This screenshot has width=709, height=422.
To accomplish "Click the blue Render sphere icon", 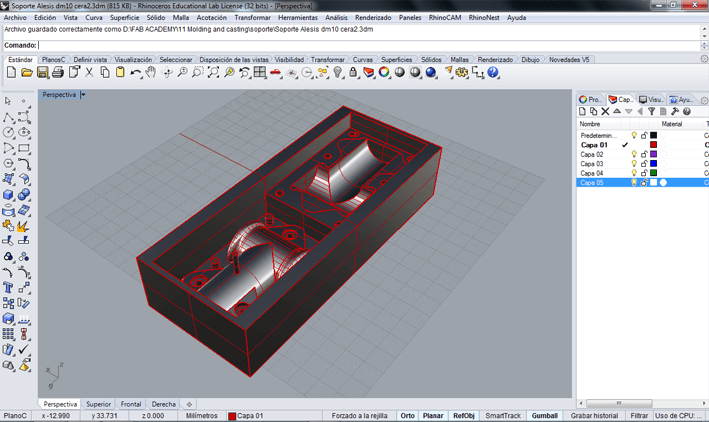I will tap(431, 72).
